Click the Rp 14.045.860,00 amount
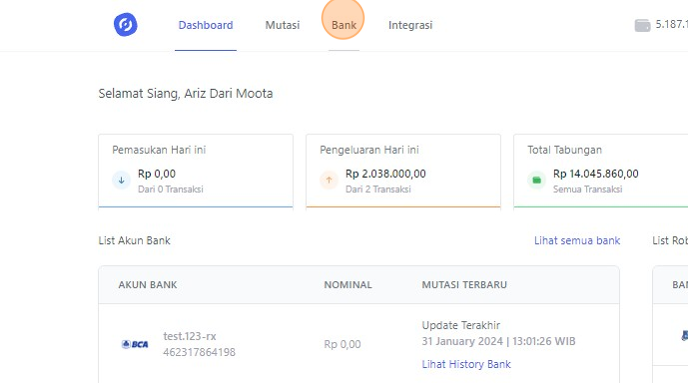This screenshot has height=383, width=688. [595, 174]
